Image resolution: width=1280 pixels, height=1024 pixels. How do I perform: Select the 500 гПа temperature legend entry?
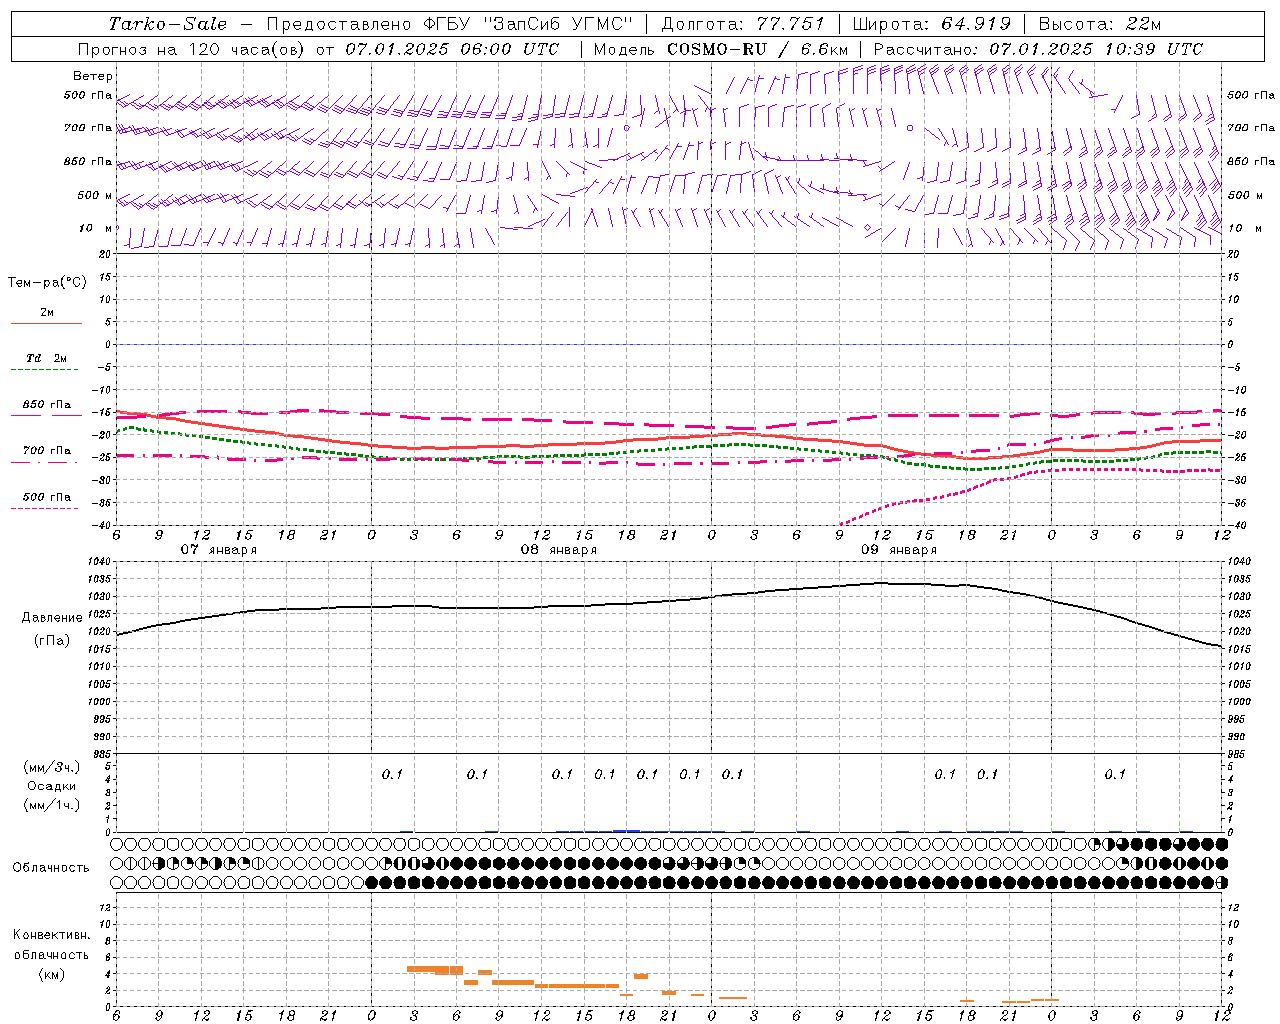coord(47,501)
